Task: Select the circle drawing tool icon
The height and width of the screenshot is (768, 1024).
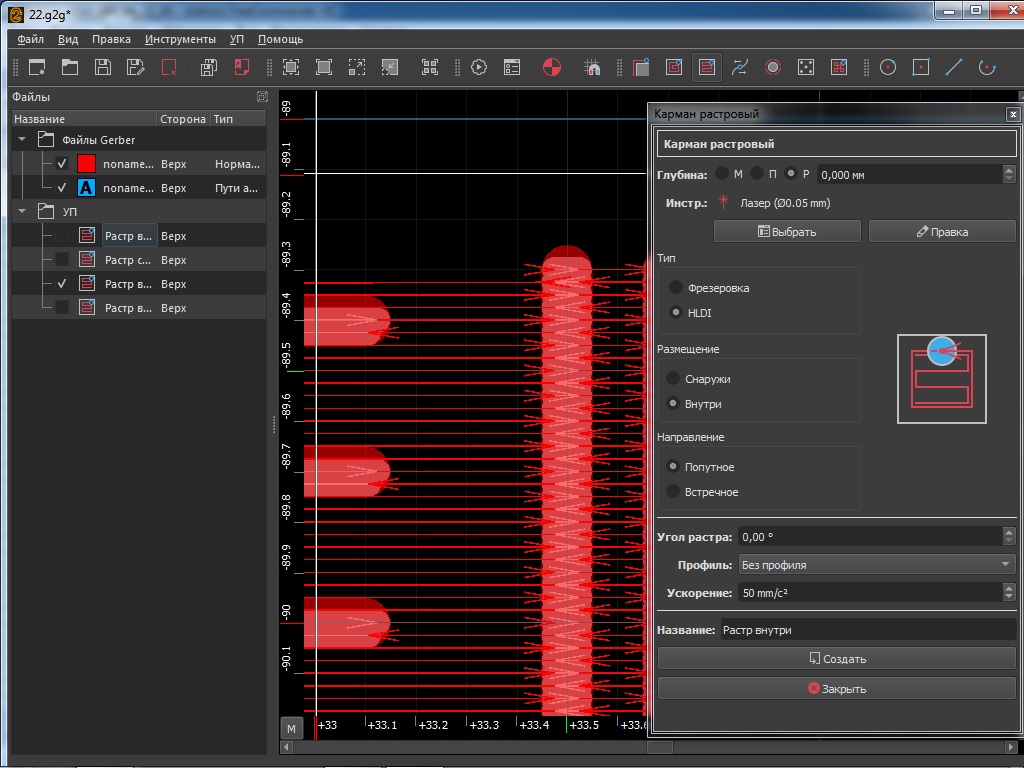Action: click(x=887, y=68)
